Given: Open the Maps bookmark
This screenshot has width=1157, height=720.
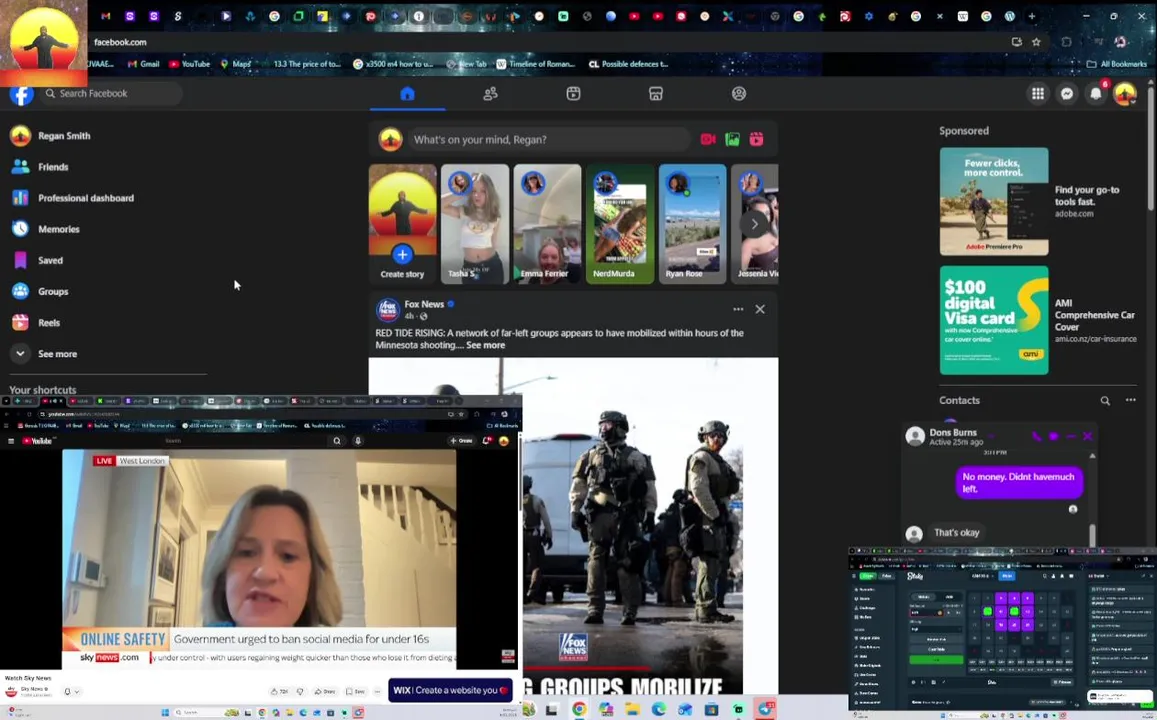Looking at the screenshot, I should click(x=236, y=64).
